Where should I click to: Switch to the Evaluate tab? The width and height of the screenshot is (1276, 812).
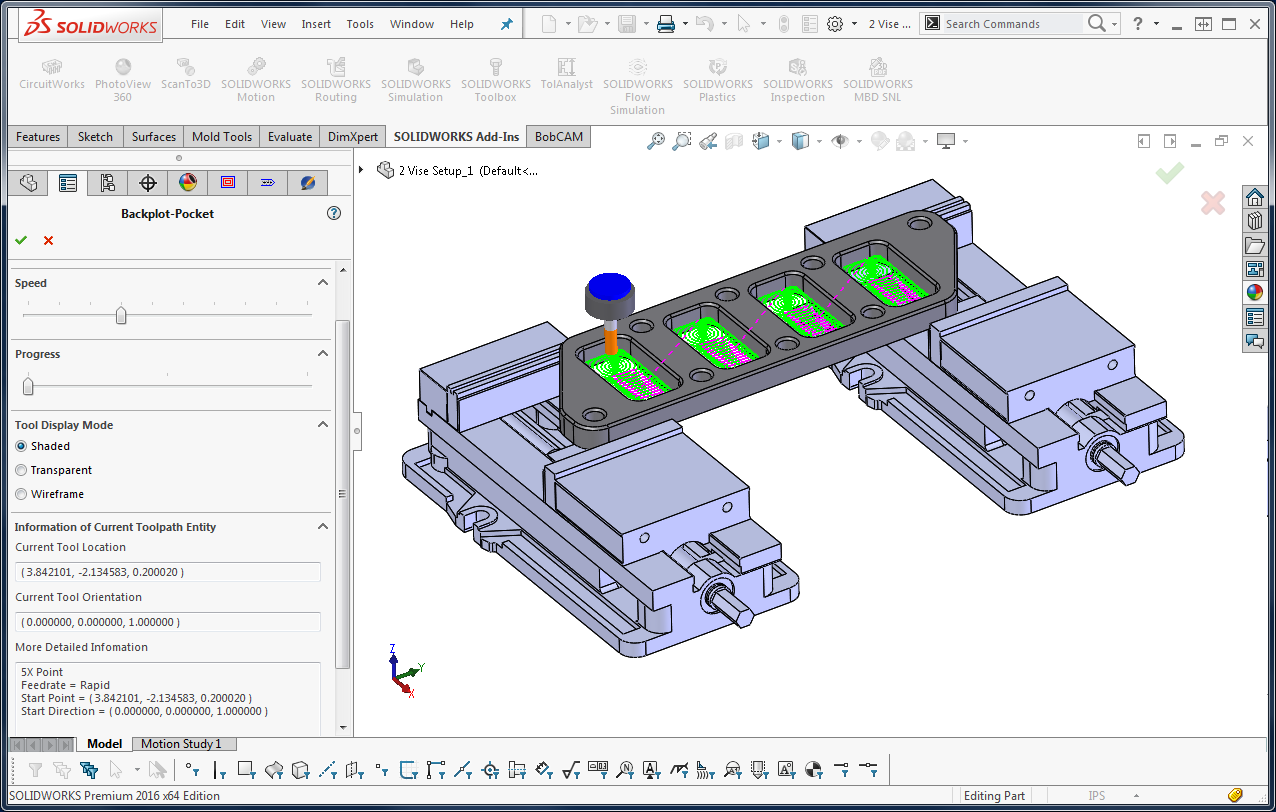pyautogui.click(x=290, y=137)
